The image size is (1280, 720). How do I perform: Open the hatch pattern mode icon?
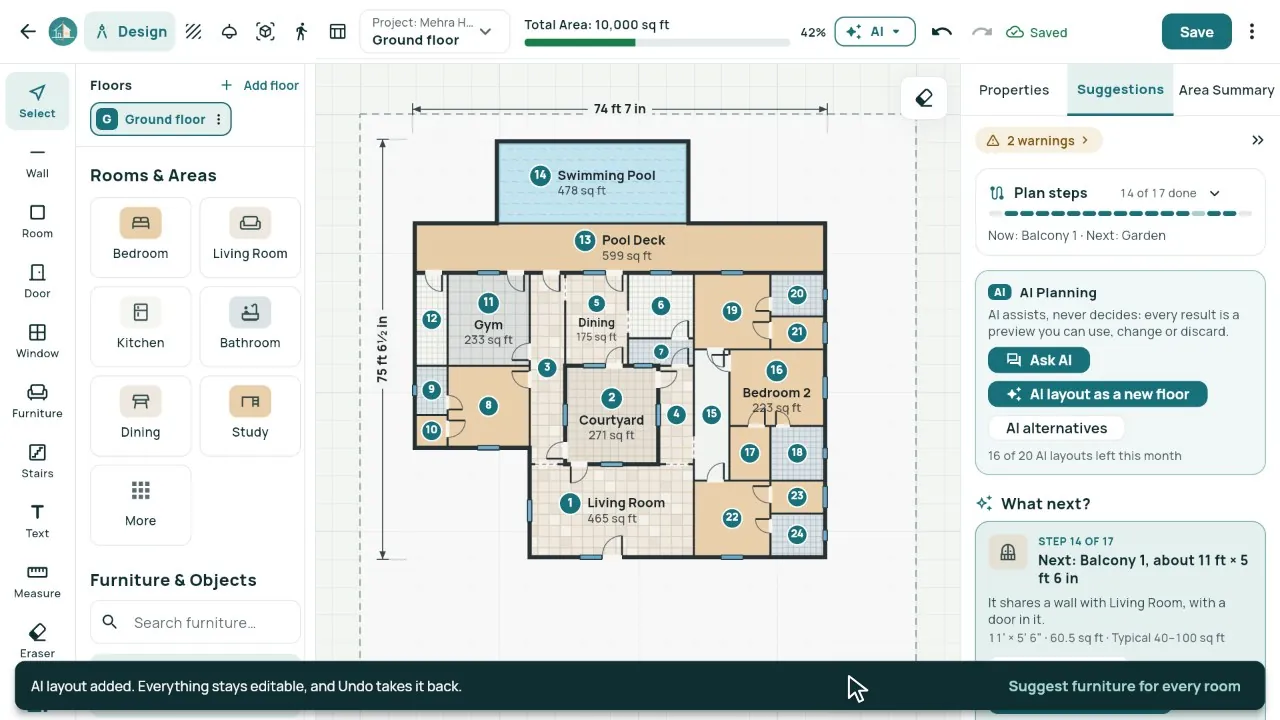pyautogui.click(x=194, y=32)
